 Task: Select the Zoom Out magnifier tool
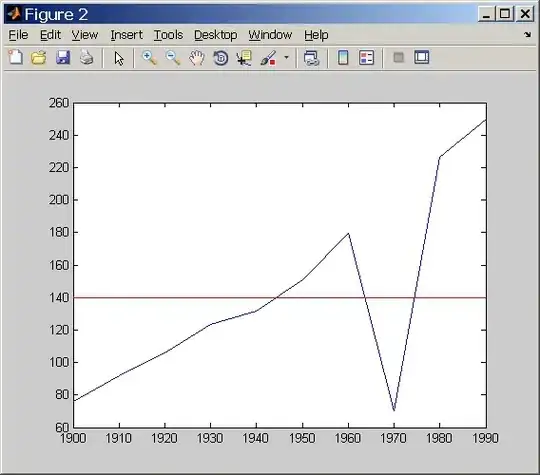[173, 58]
